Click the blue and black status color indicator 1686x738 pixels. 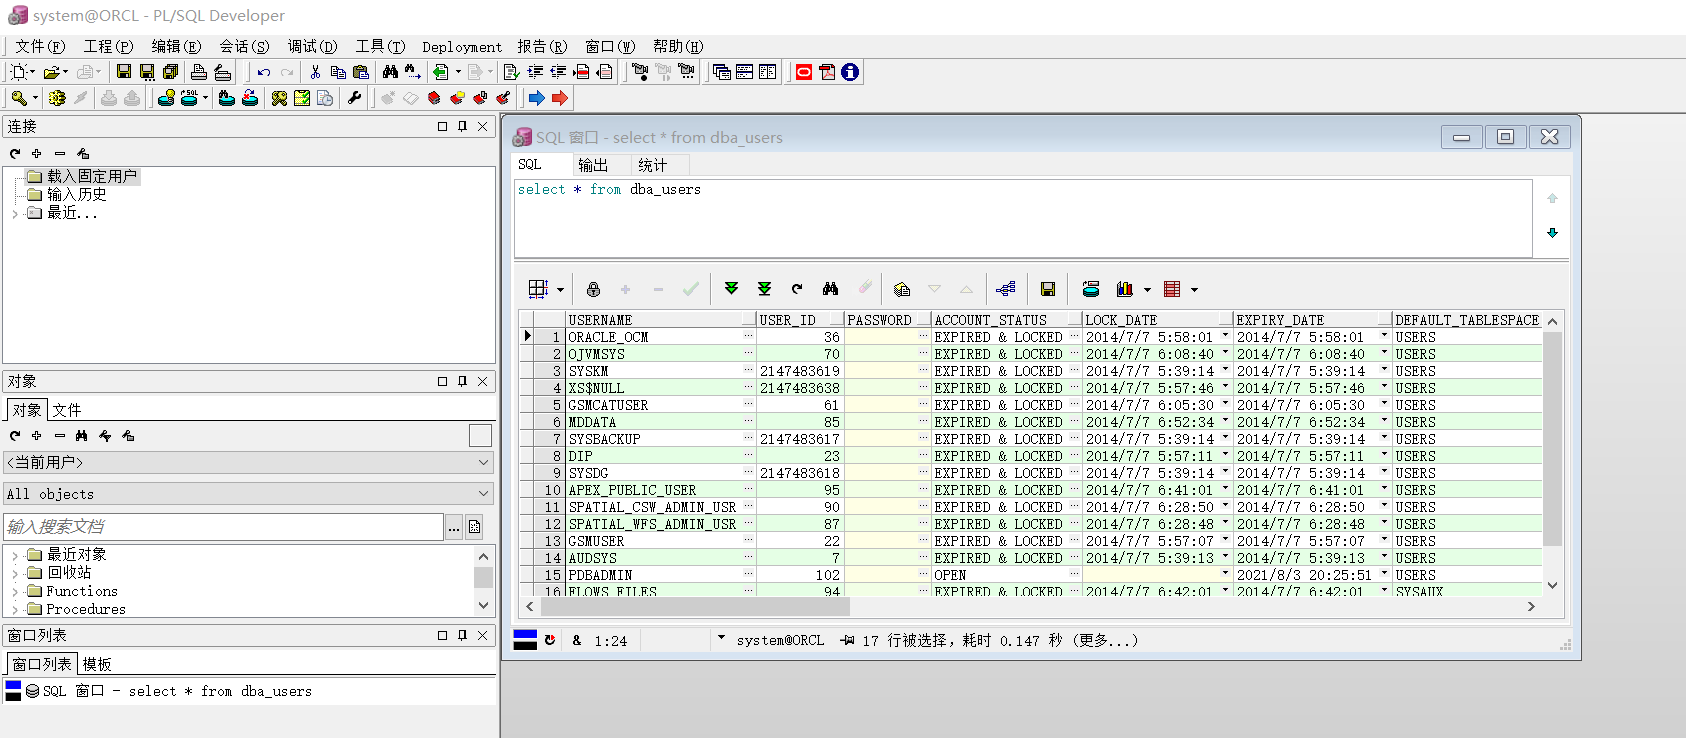[x=525, y=640]
